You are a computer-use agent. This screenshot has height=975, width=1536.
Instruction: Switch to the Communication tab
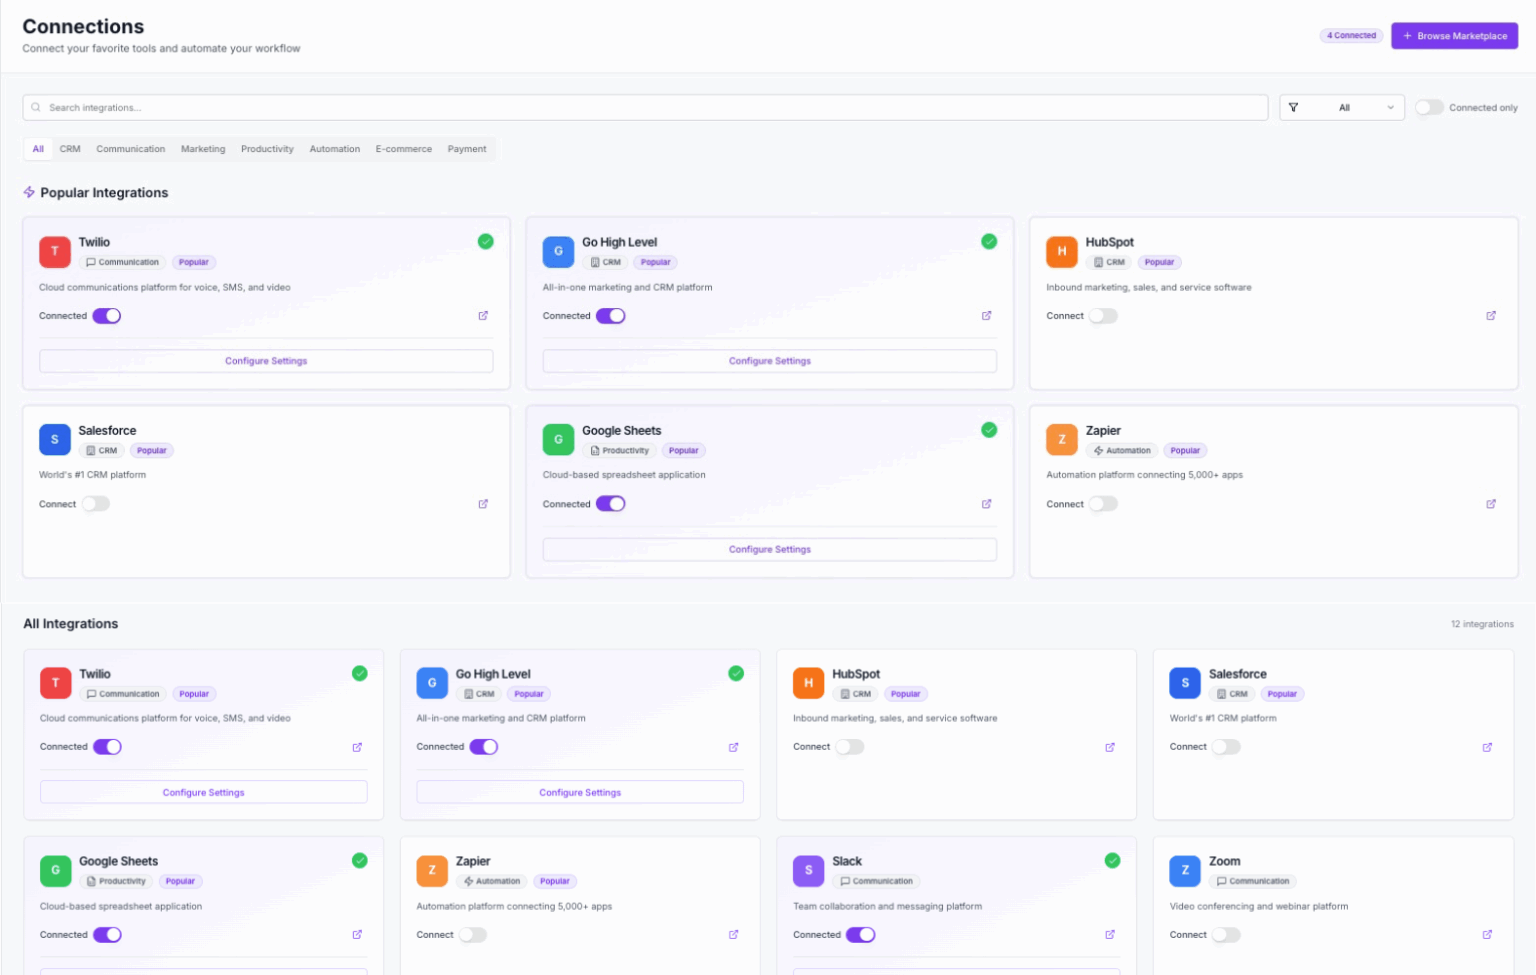tap(131, 149)
